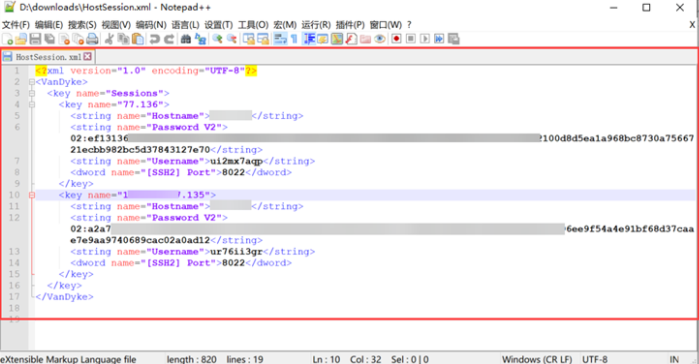
Task: Click the User Defined Language icon
Action: (x=322, y=39)
